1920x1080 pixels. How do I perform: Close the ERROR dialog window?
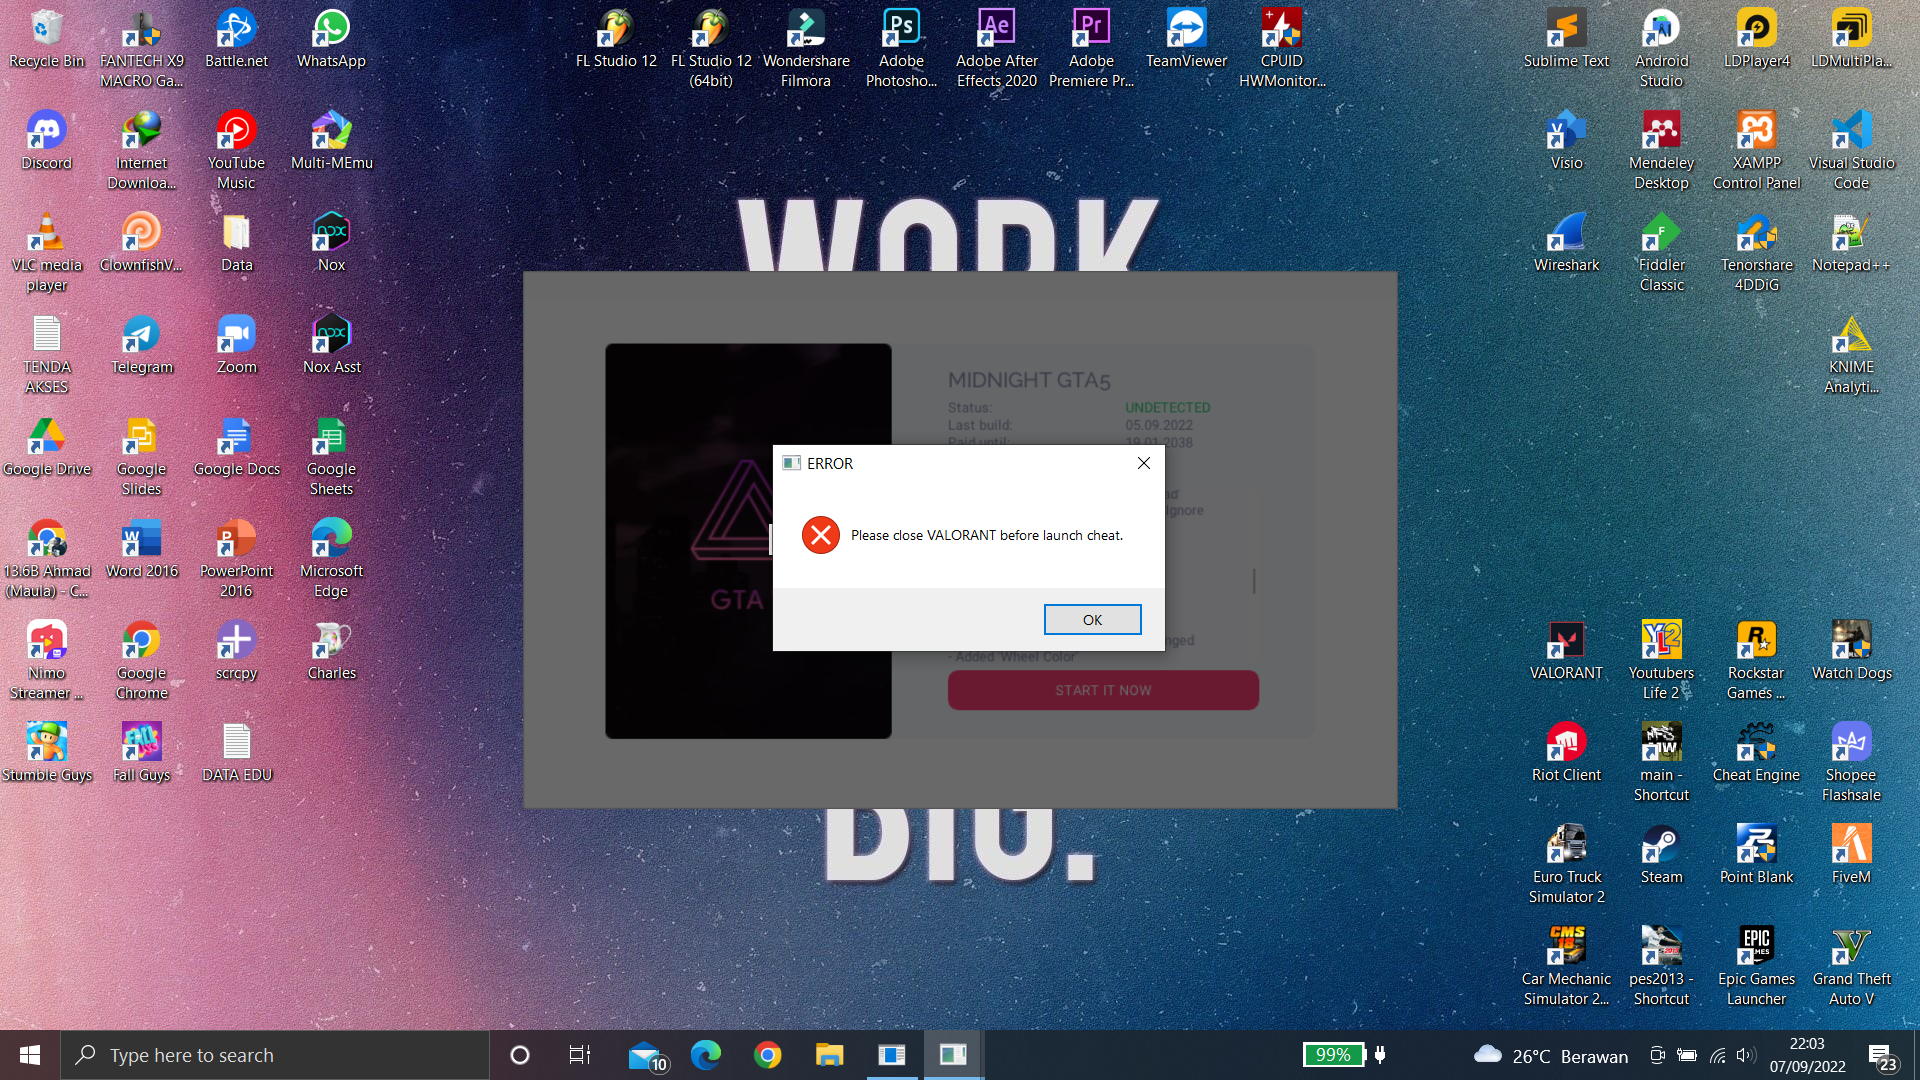point(1144,463)
